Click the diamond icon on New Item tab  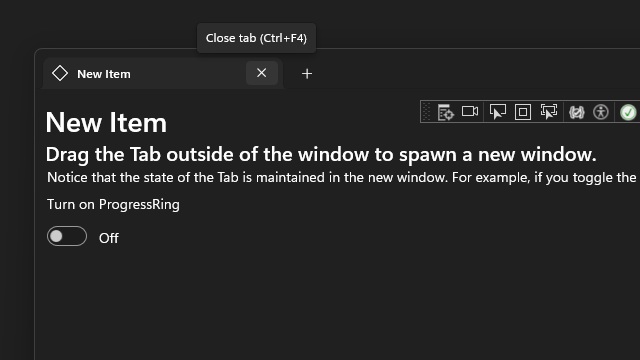pyautogui.click(x=60, y=73)
